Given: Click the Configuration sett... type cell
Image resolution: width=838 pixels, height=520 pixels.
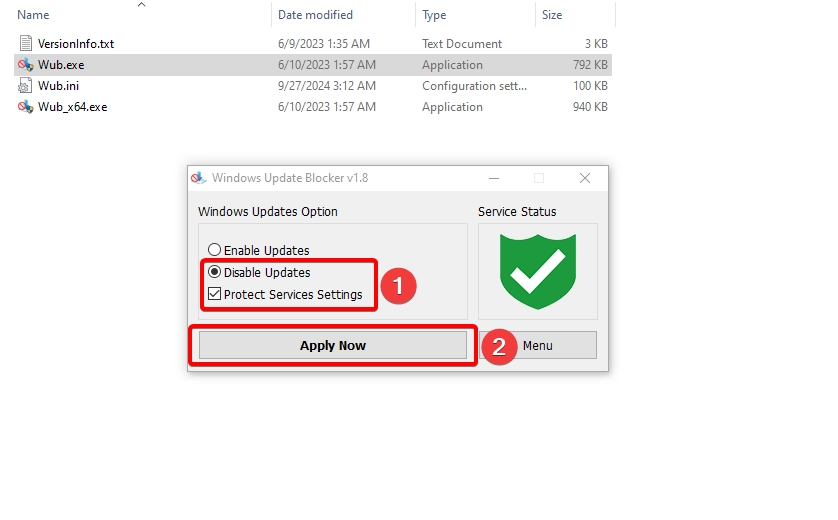Looking at the screenshot, I should pyautogui.click(x=474, y=86).
